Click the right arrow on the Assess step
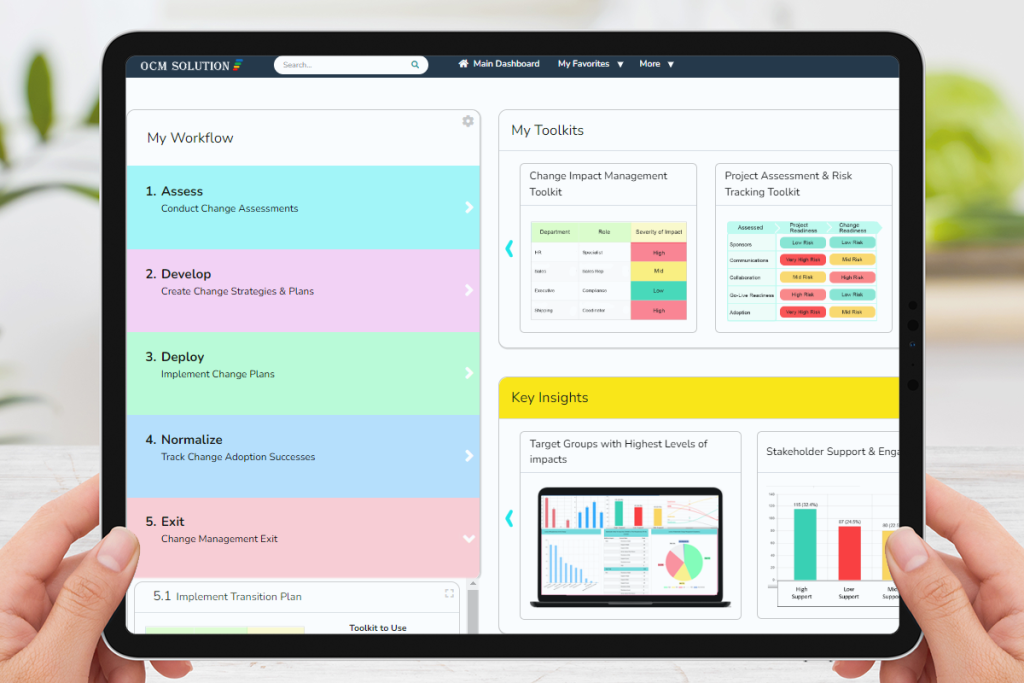This screenshot has width=1024, height=683. point(468,207)
